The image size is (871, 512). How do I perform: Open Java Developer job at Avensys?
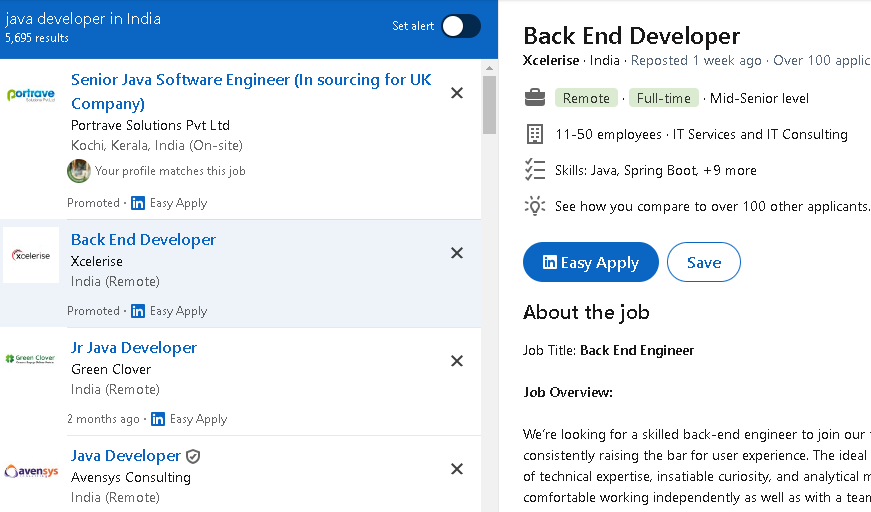(126, 455)
